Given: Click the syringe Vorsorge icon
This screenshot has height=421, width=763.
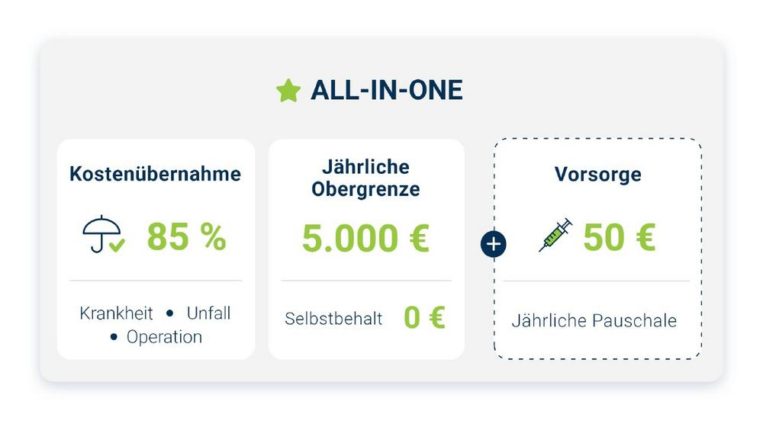Looking at the screenshot, I should [555, 238].
